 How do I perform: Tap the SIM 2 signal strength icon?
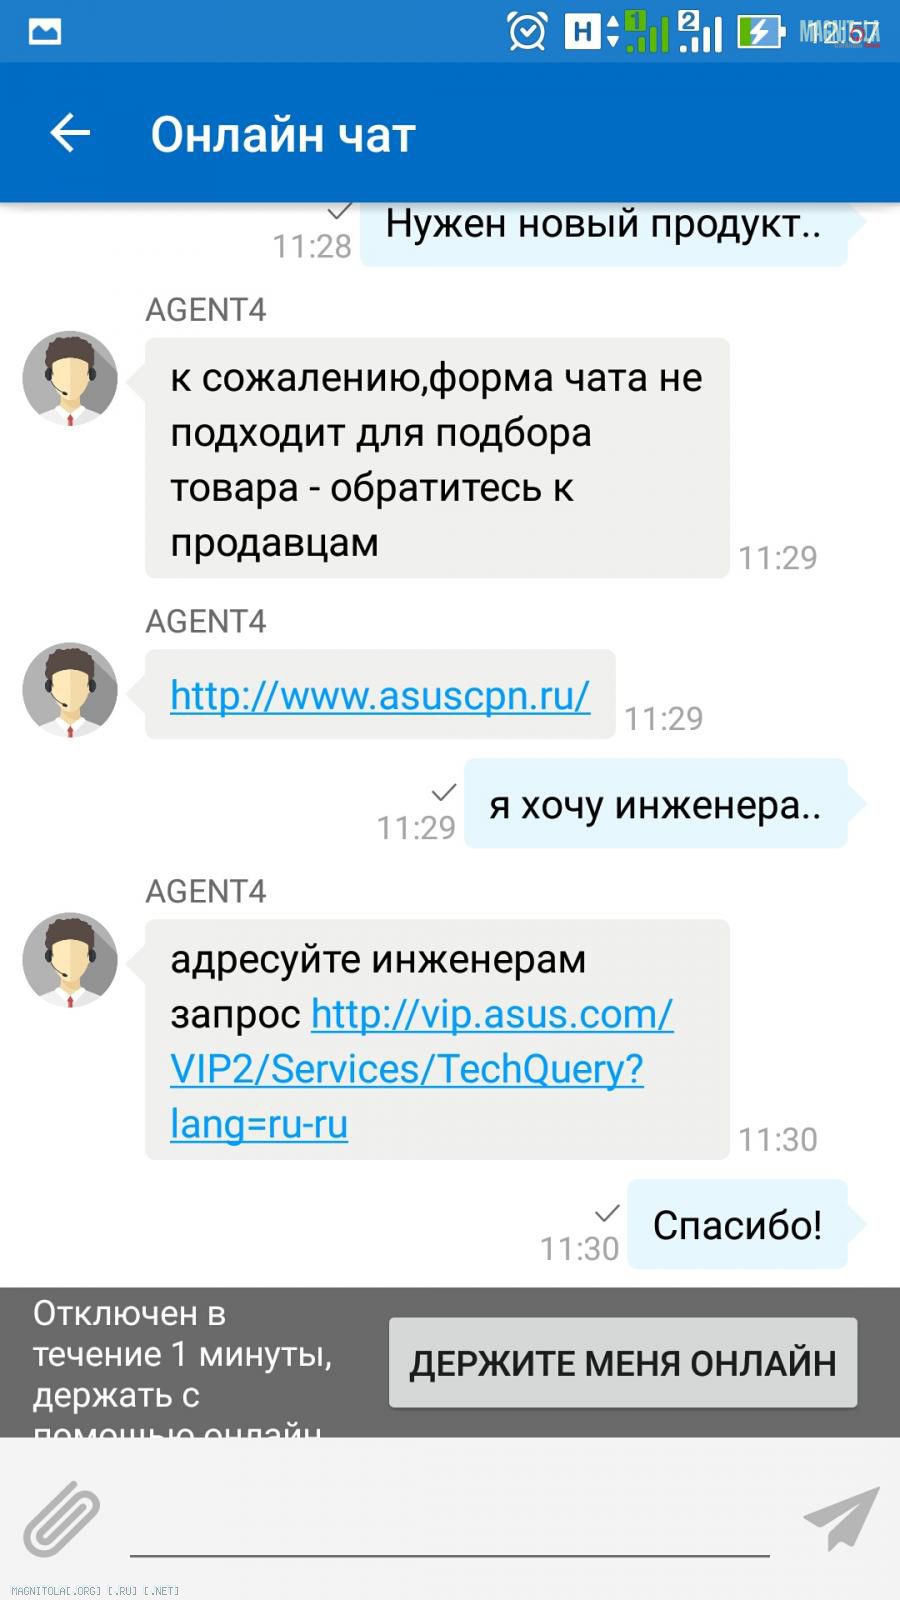point(700,32)
